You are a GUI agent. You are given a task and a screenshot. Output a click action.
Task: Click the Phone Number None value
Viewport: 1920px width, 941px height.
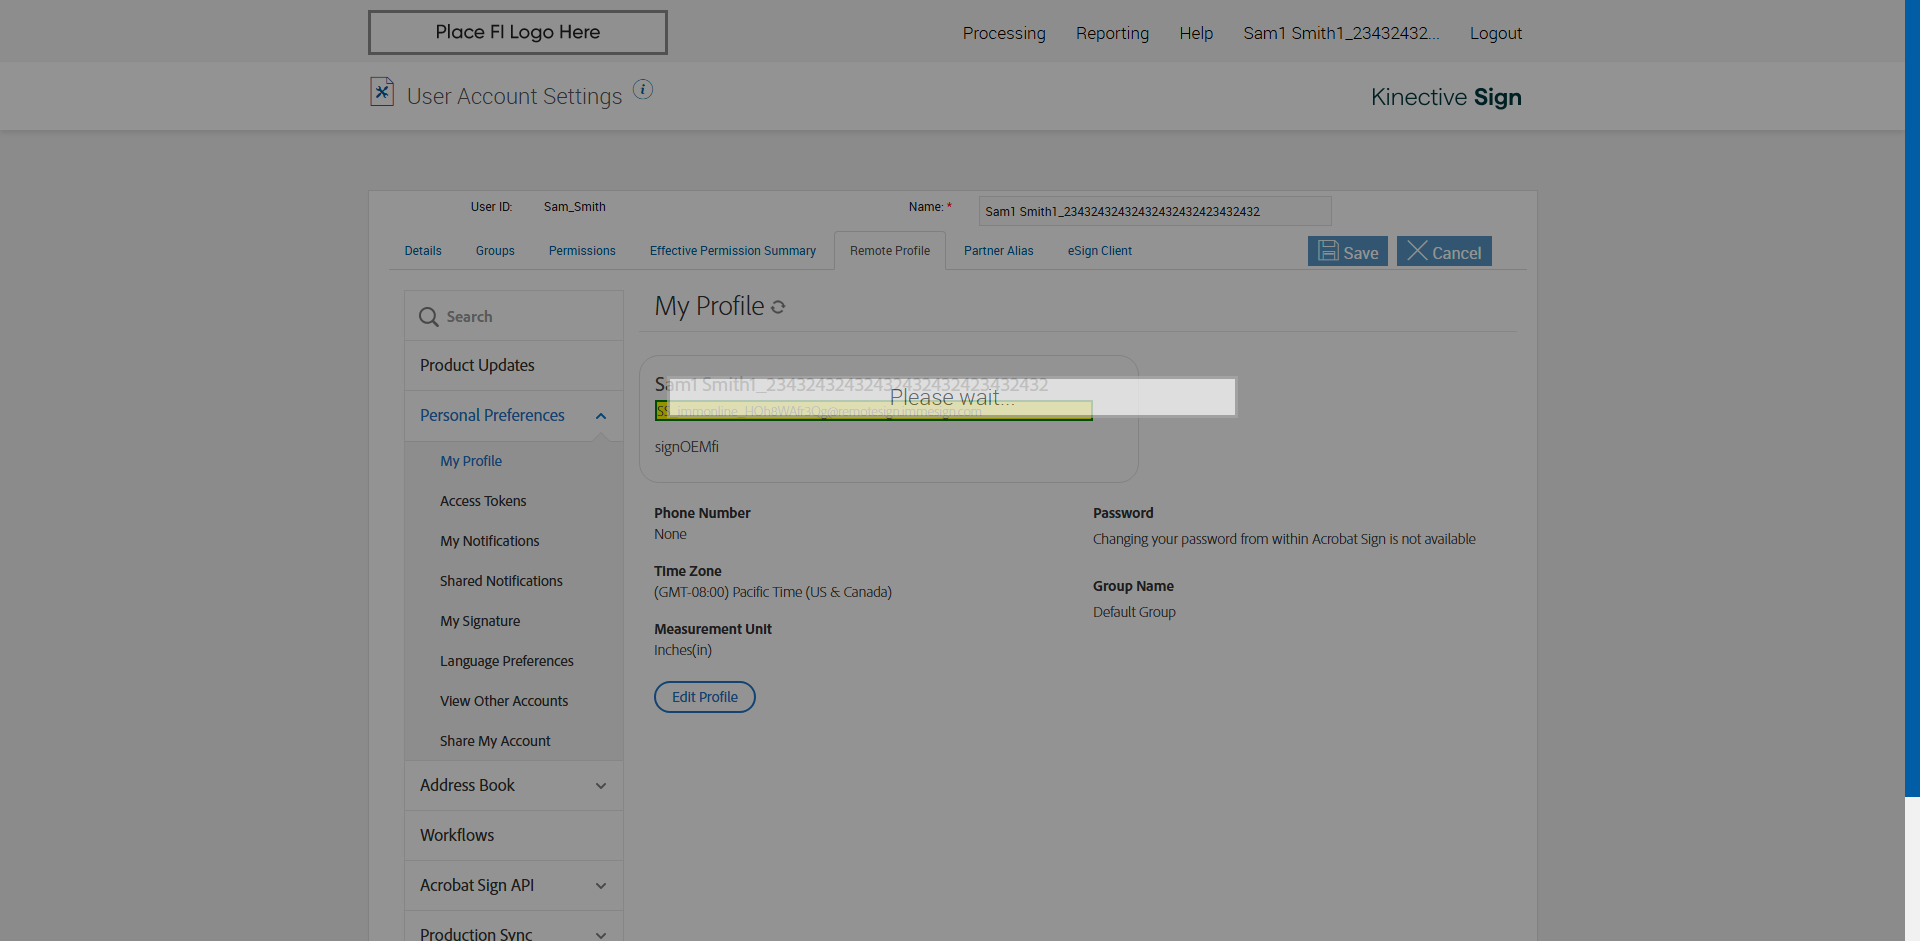670,534
